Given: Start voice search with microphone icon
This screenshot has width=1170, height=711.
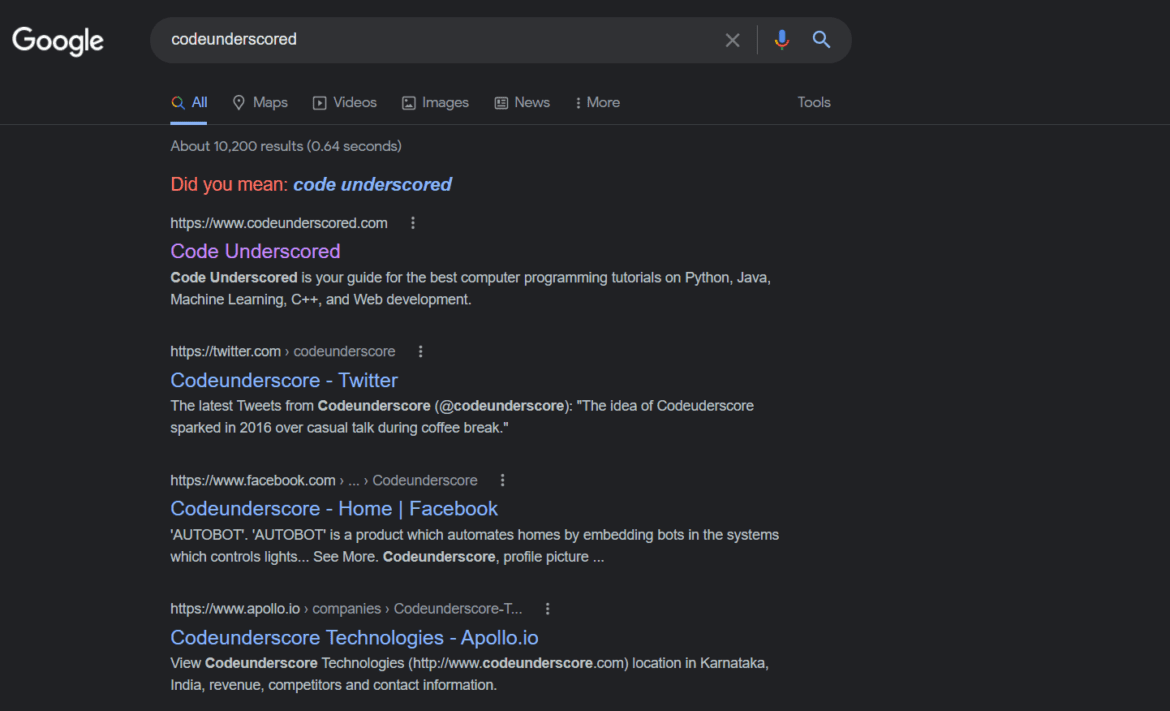Looking at the screenshot, I should [781, 40].
